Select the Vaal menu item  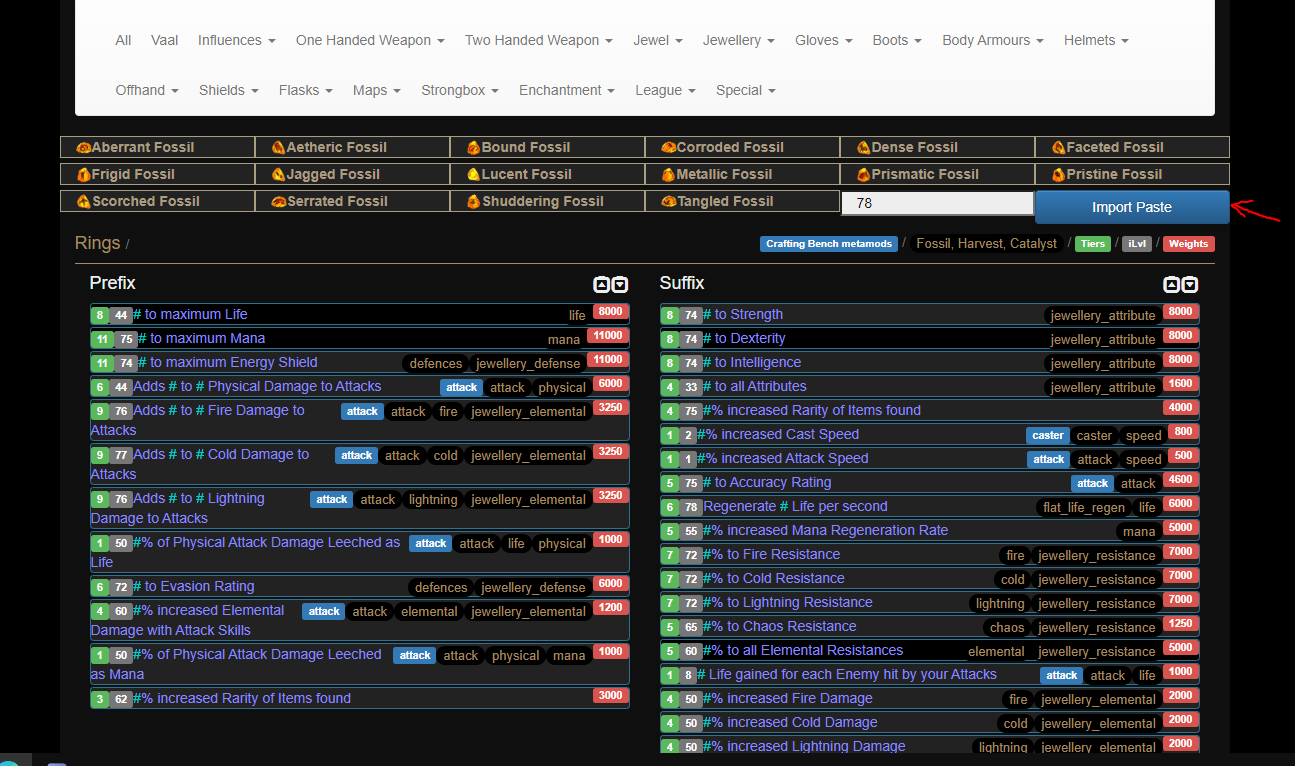point(164,40)
